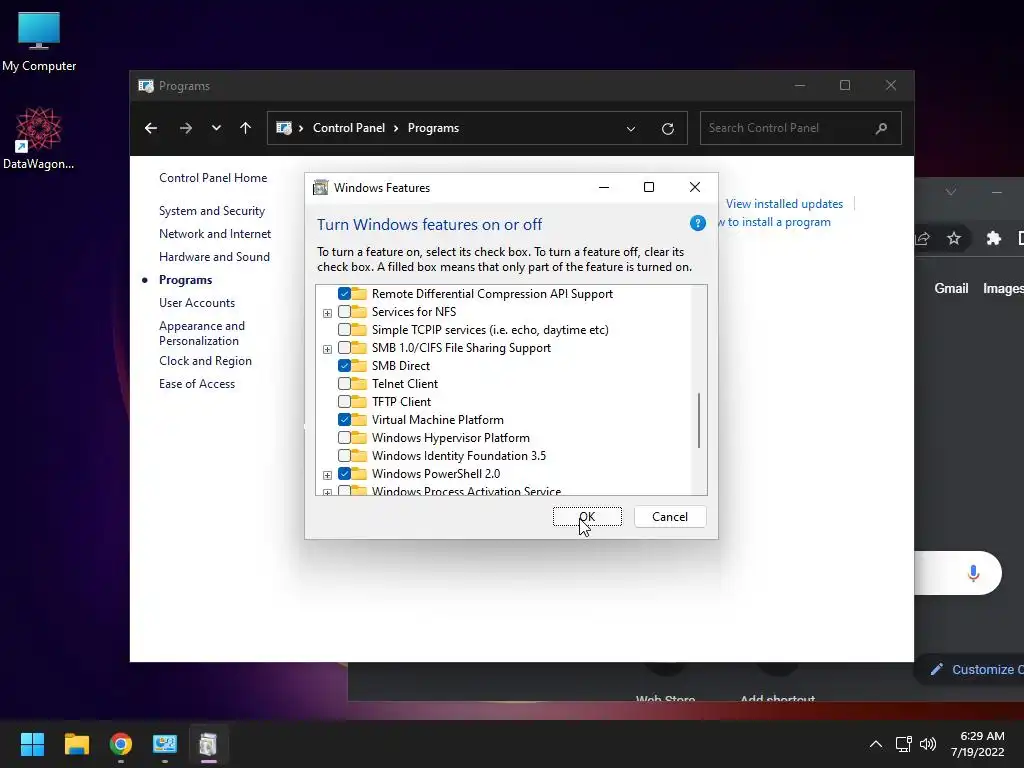Switch to Chrome from the taskbar
1024x768 pixels.
(x=121, y=744)
